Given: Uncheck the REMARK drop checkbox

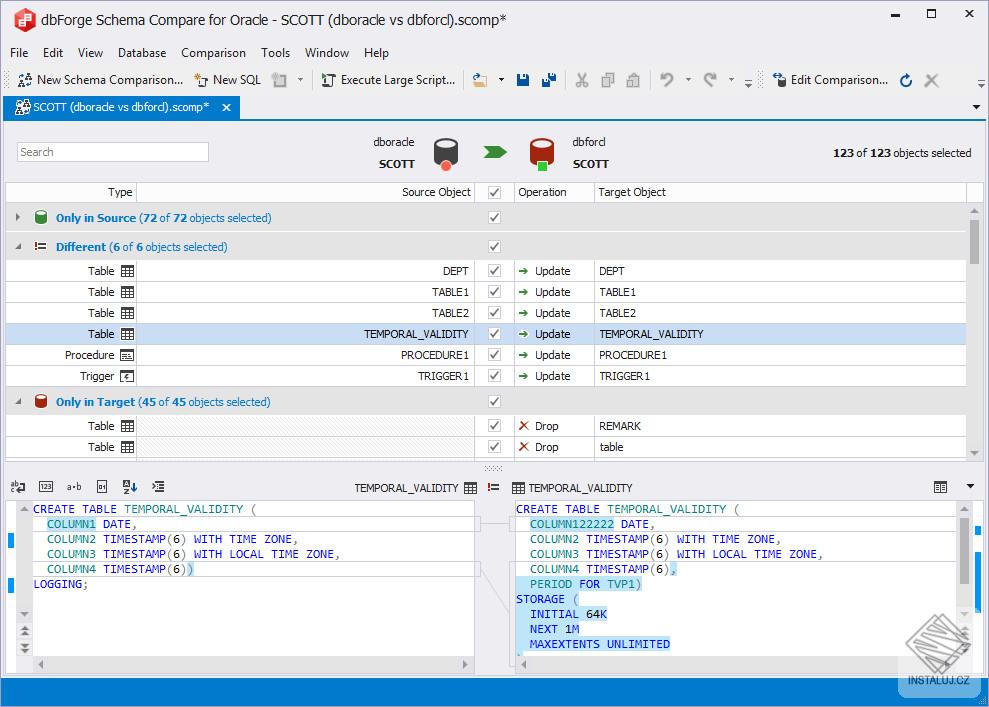Looking at the screenshot, I should 494,426.
